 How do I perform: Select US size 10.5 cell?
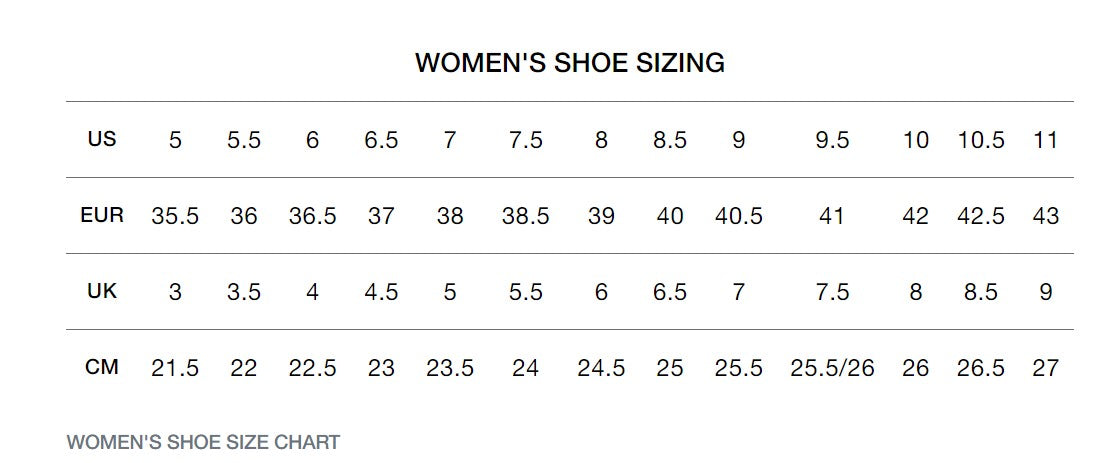click(x=980, y=140)
